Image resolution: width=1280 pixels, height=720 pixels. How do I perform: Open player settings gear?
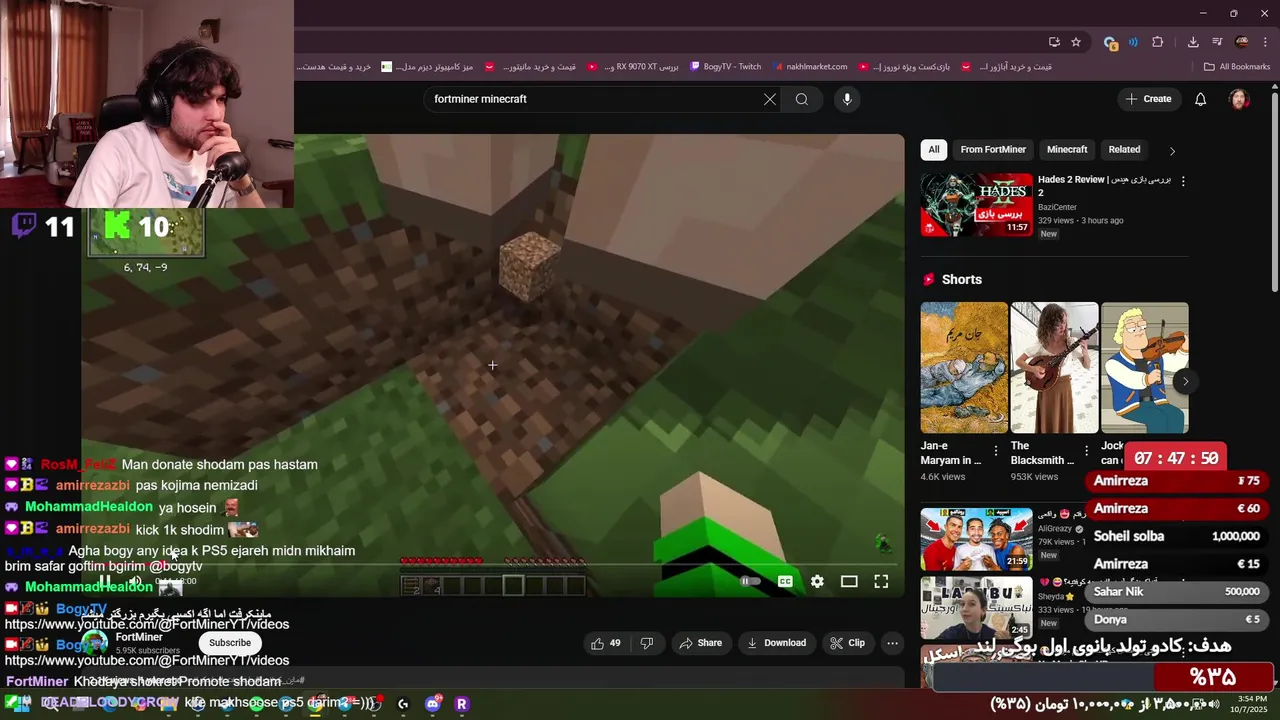tap(817, 581)
